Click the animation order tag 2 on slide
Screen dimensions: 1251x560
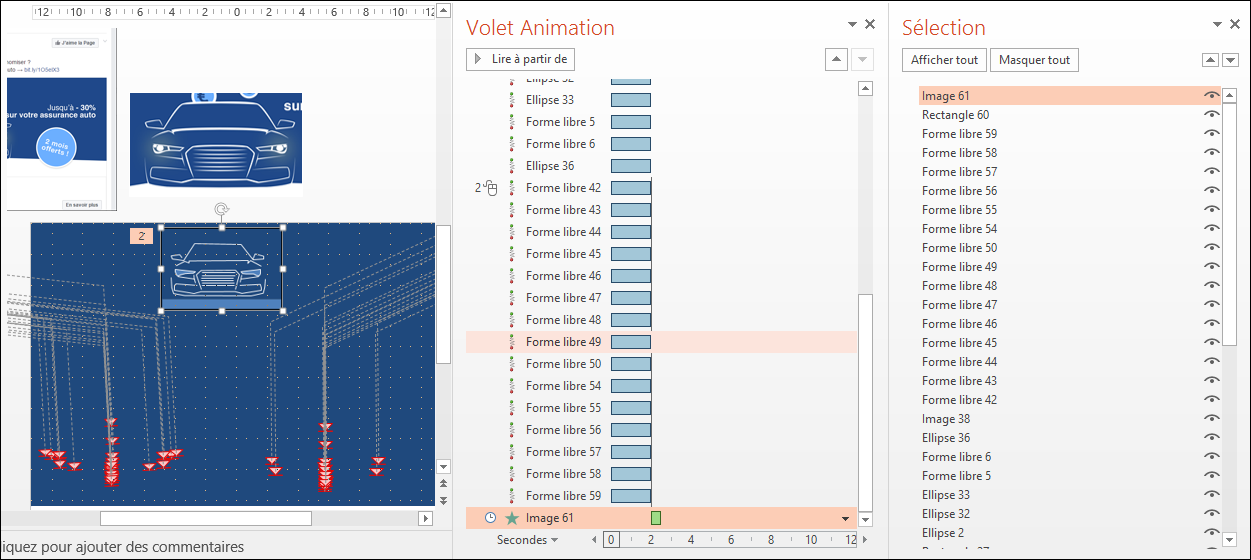click(142, 236)
